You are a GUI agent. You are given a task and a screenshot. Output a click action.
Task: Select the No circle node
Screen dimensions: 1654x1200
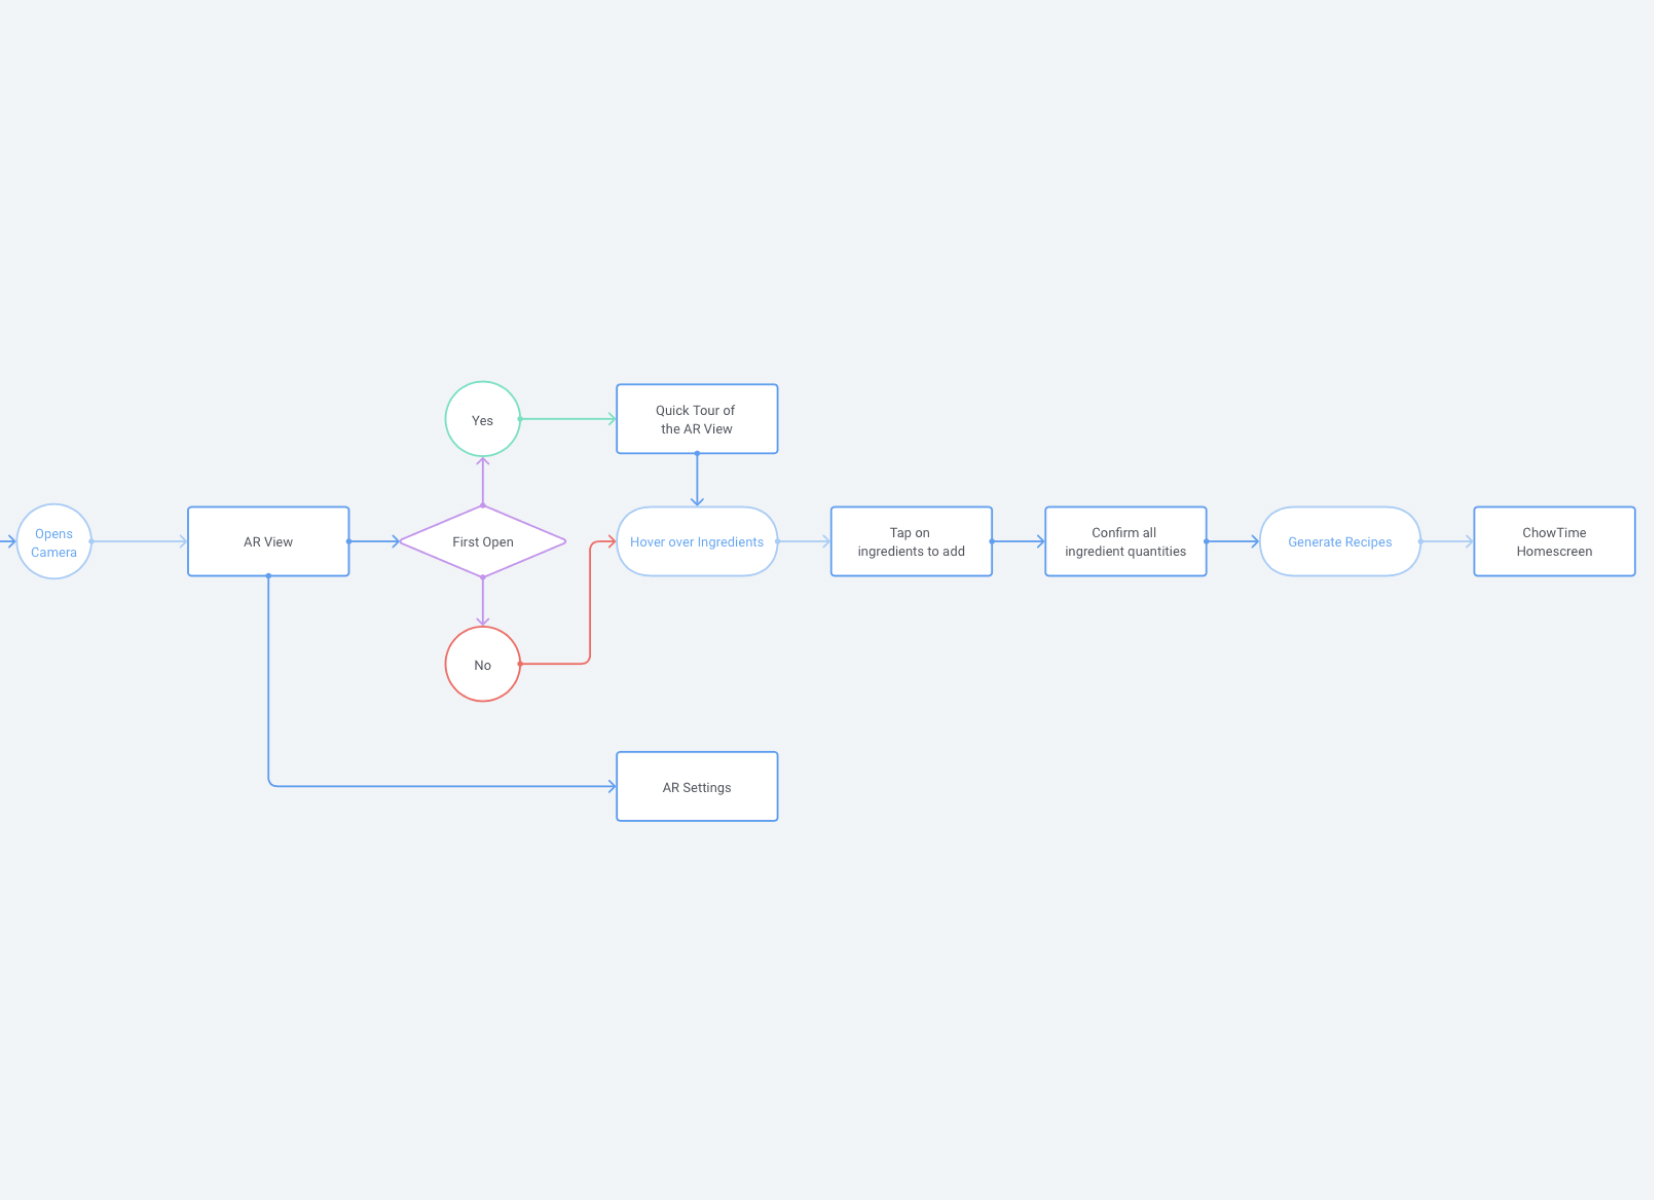point(482,664)
